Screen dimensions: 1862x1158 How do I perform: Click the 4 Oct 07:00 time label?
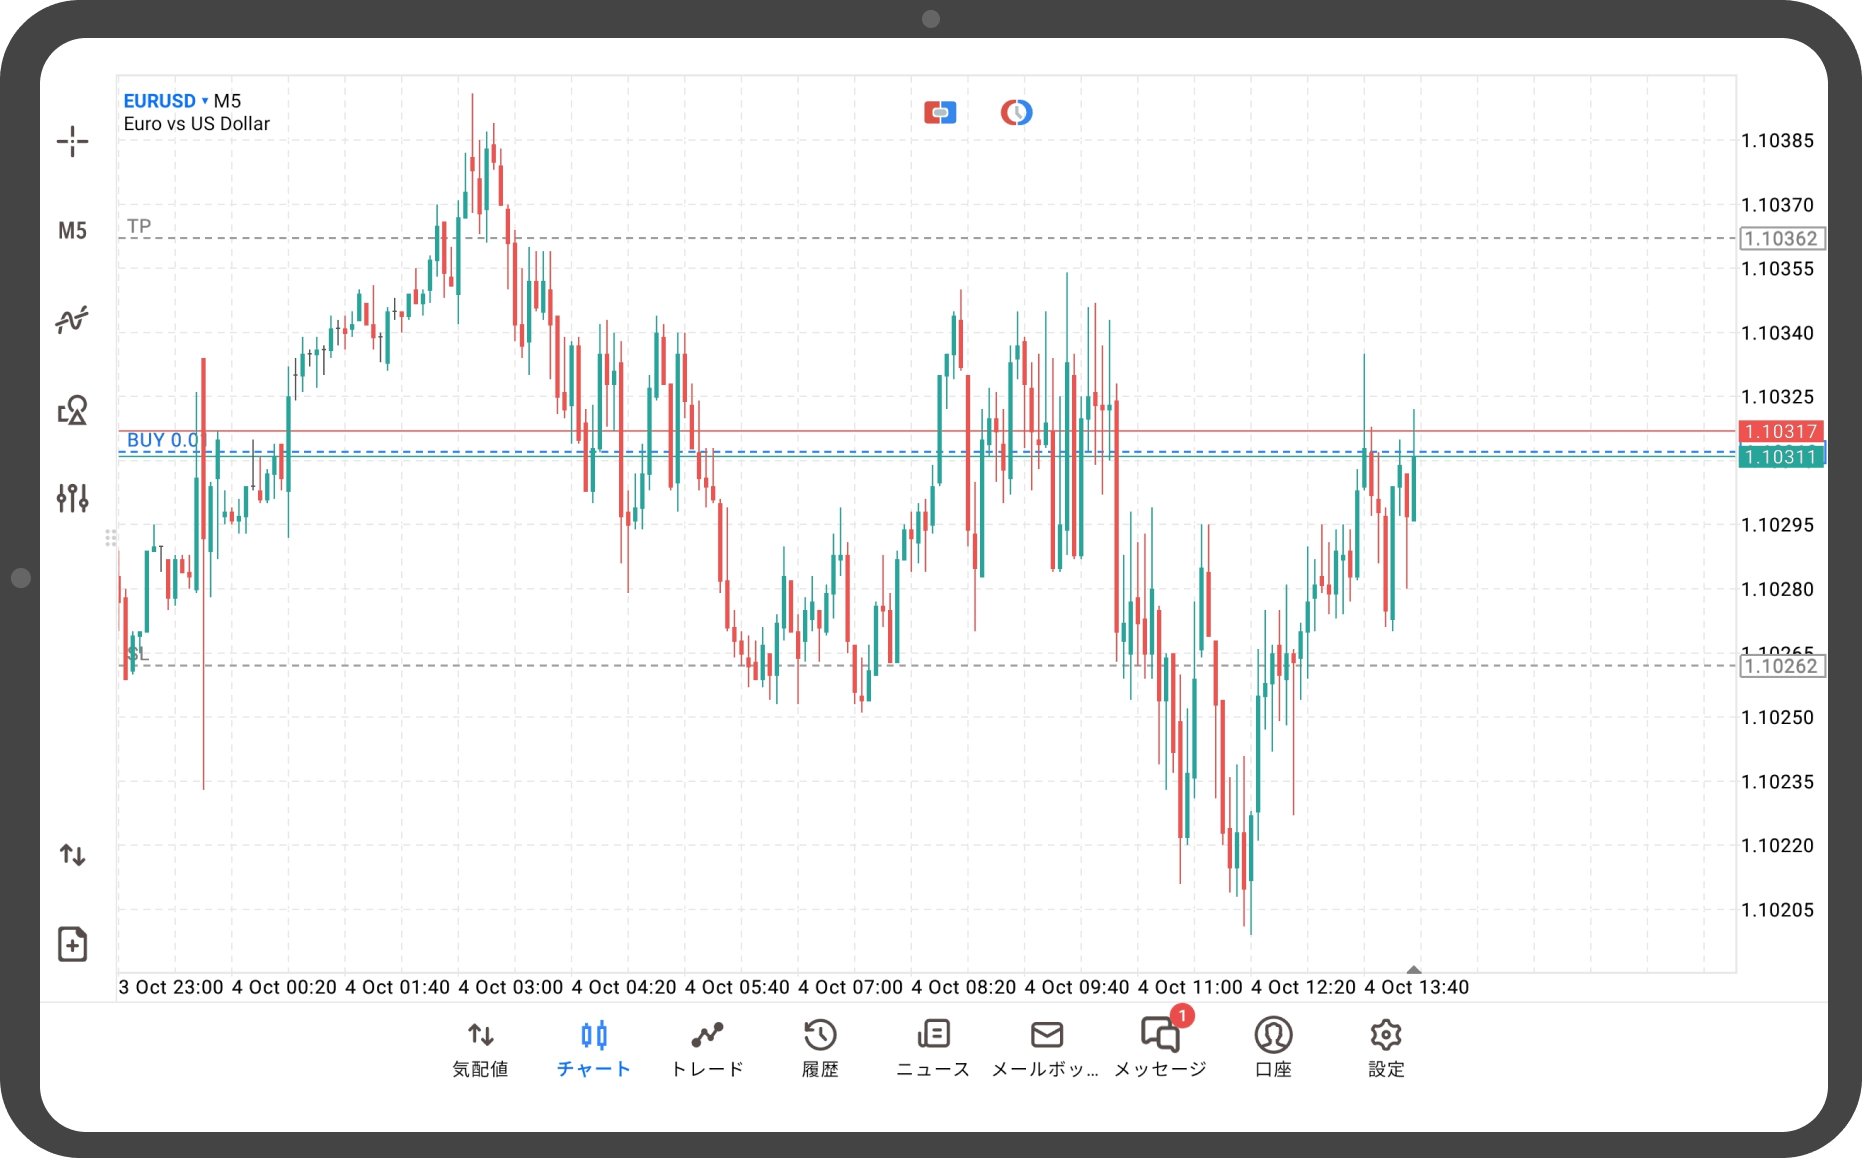click(x=851, y=987)
